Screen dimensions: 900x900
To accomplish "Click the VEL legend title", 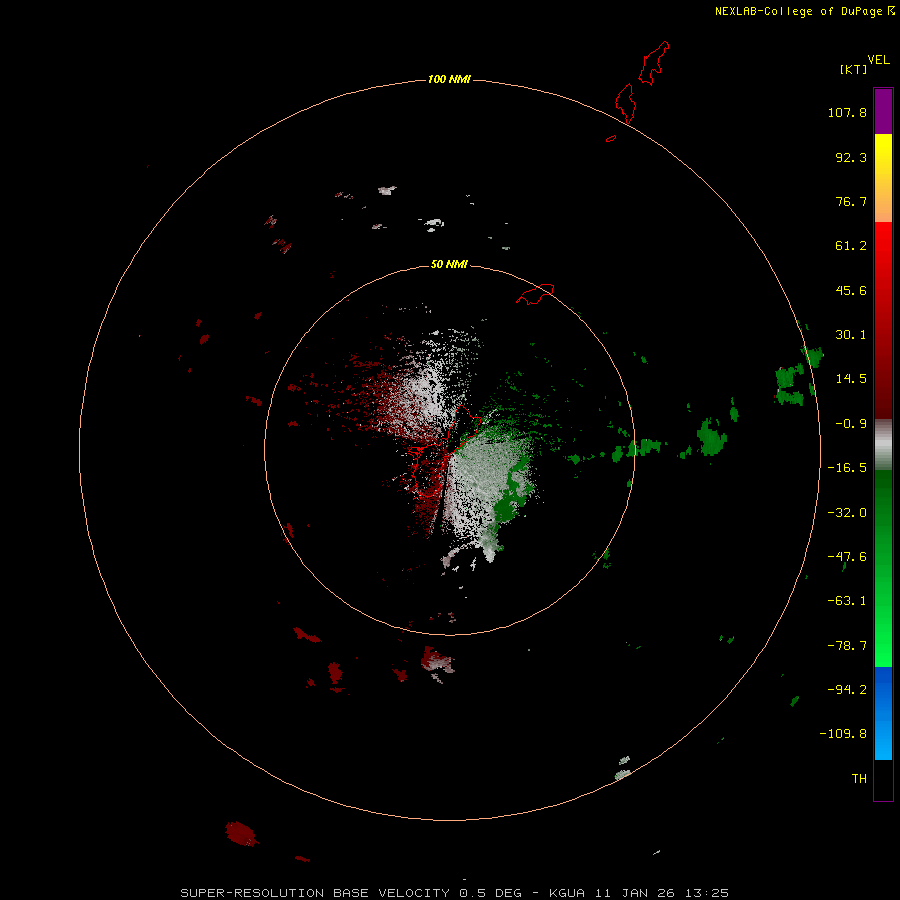I will [878, 60].
